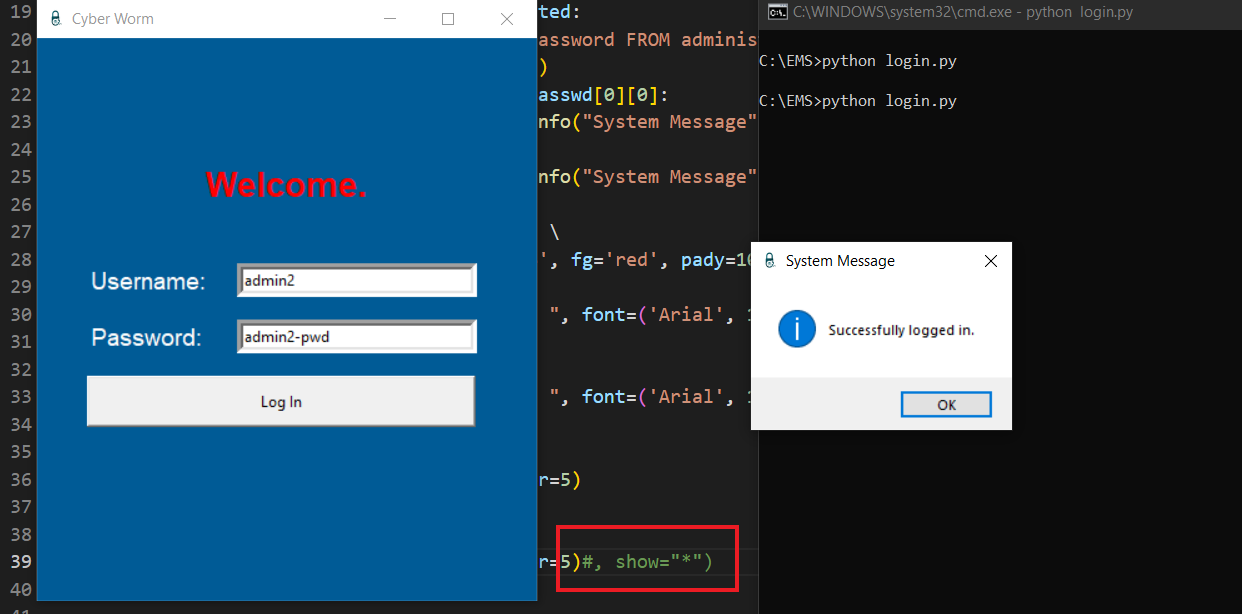Click line number 25 in the editor gutter
1242x614 pixels.
(20, 177)
